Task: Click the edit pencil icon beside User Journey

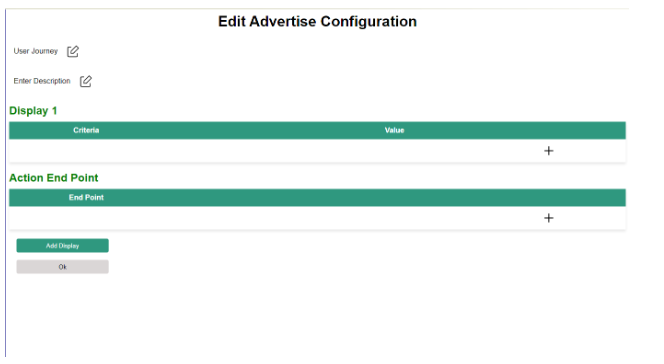Action: coord(73,51)
